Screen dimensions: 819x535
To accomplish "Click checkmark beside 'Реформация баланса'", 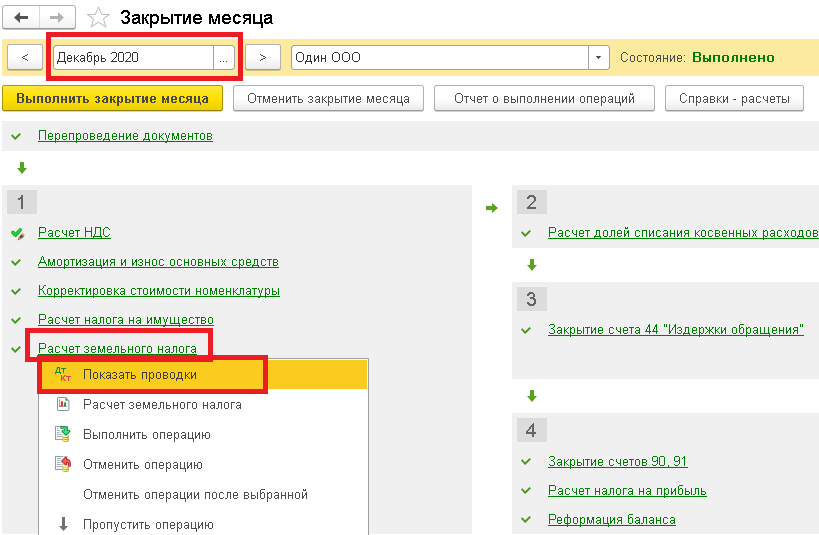I will point(526,520).
